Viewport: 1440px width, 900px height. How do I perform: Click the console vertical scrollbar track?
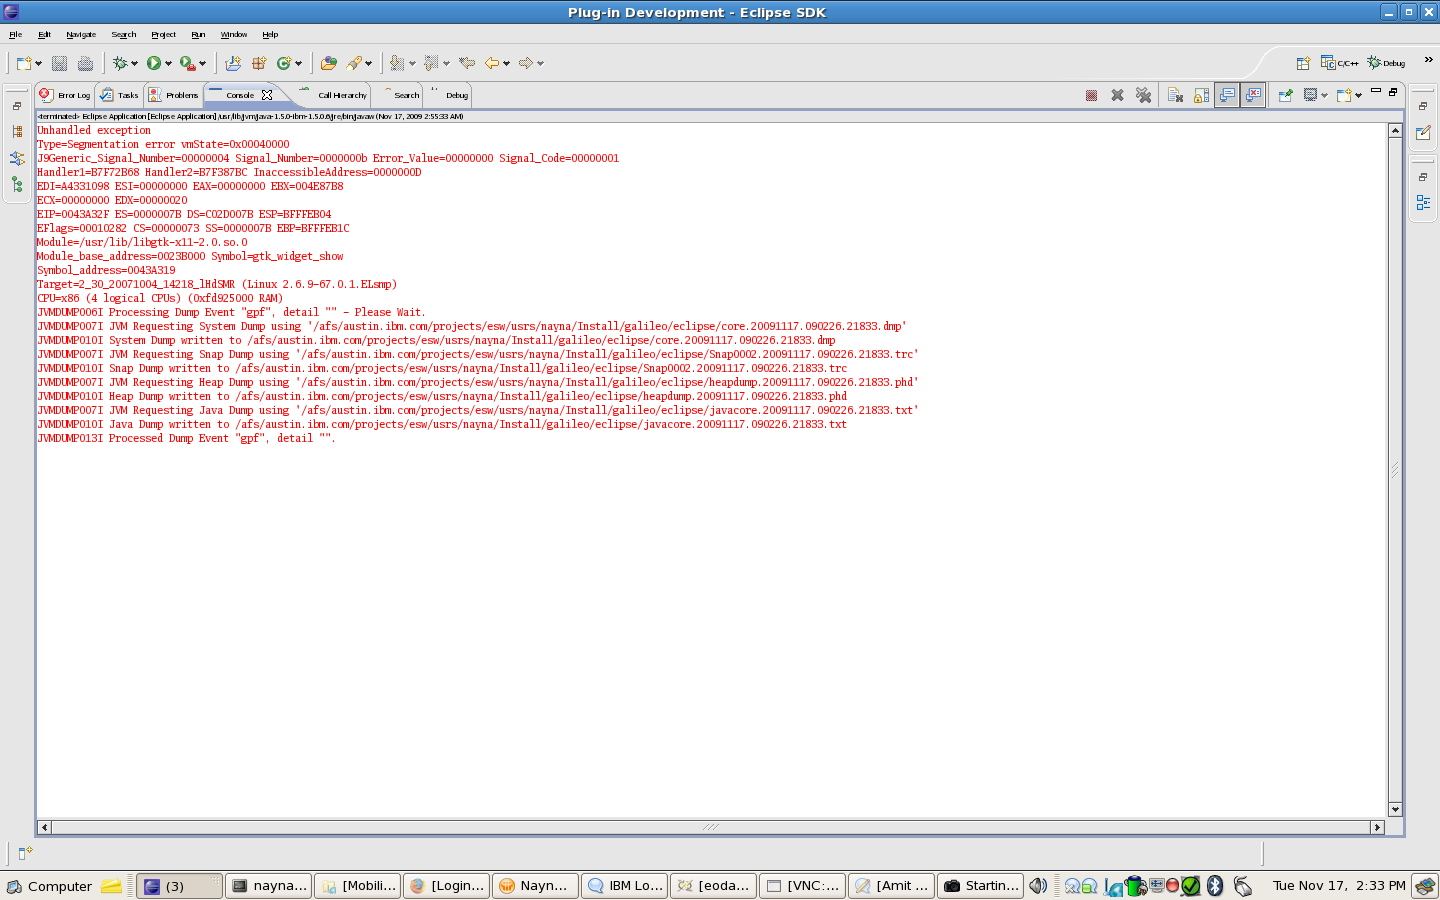pos(1395,470)
